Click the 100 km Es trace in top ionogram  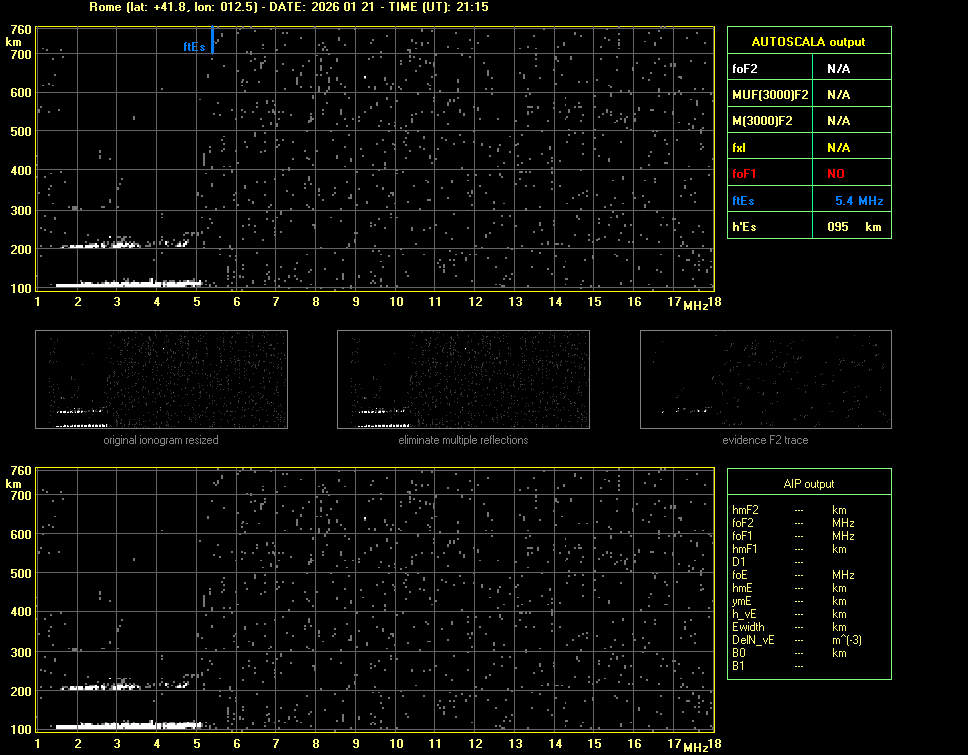128,284
